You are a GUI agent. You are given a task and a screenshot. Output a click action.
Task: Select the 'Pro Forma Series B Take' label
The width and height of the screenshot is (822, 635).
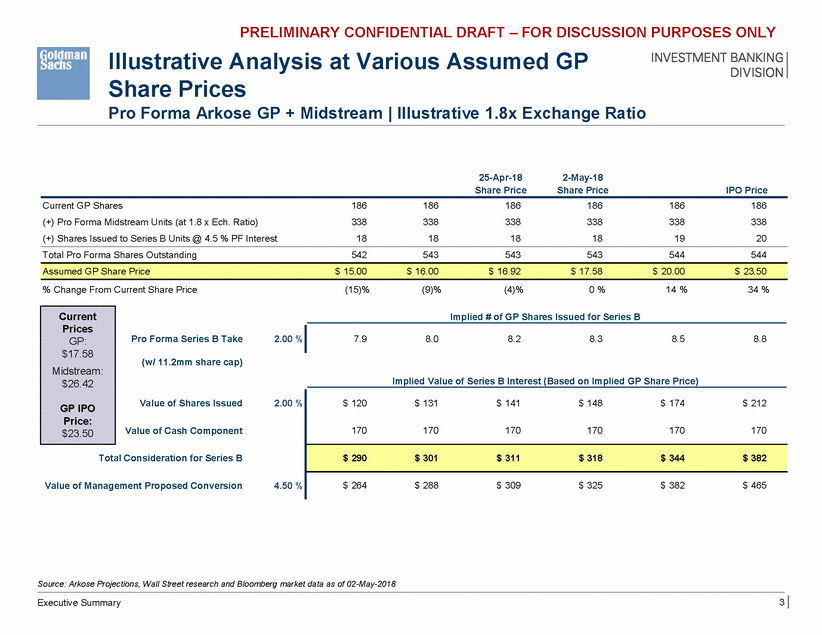(x=187, y=339)
